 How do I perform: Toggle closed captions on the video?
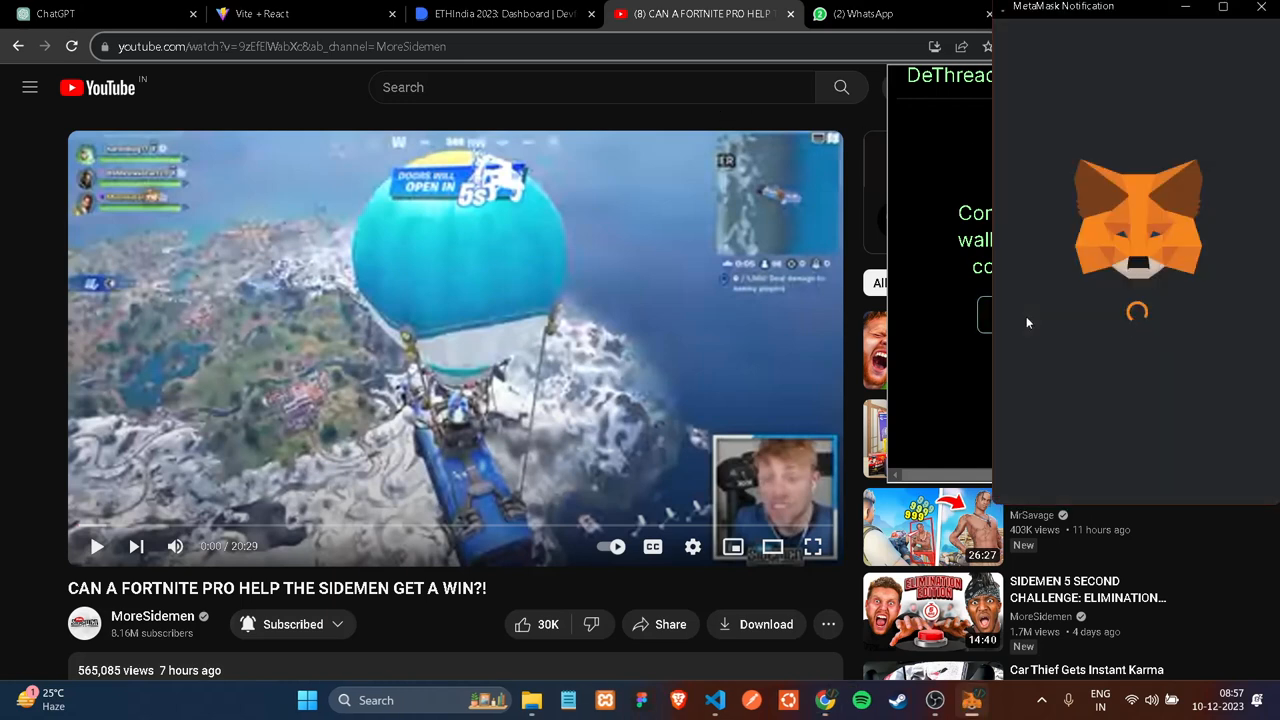(653, 546)
